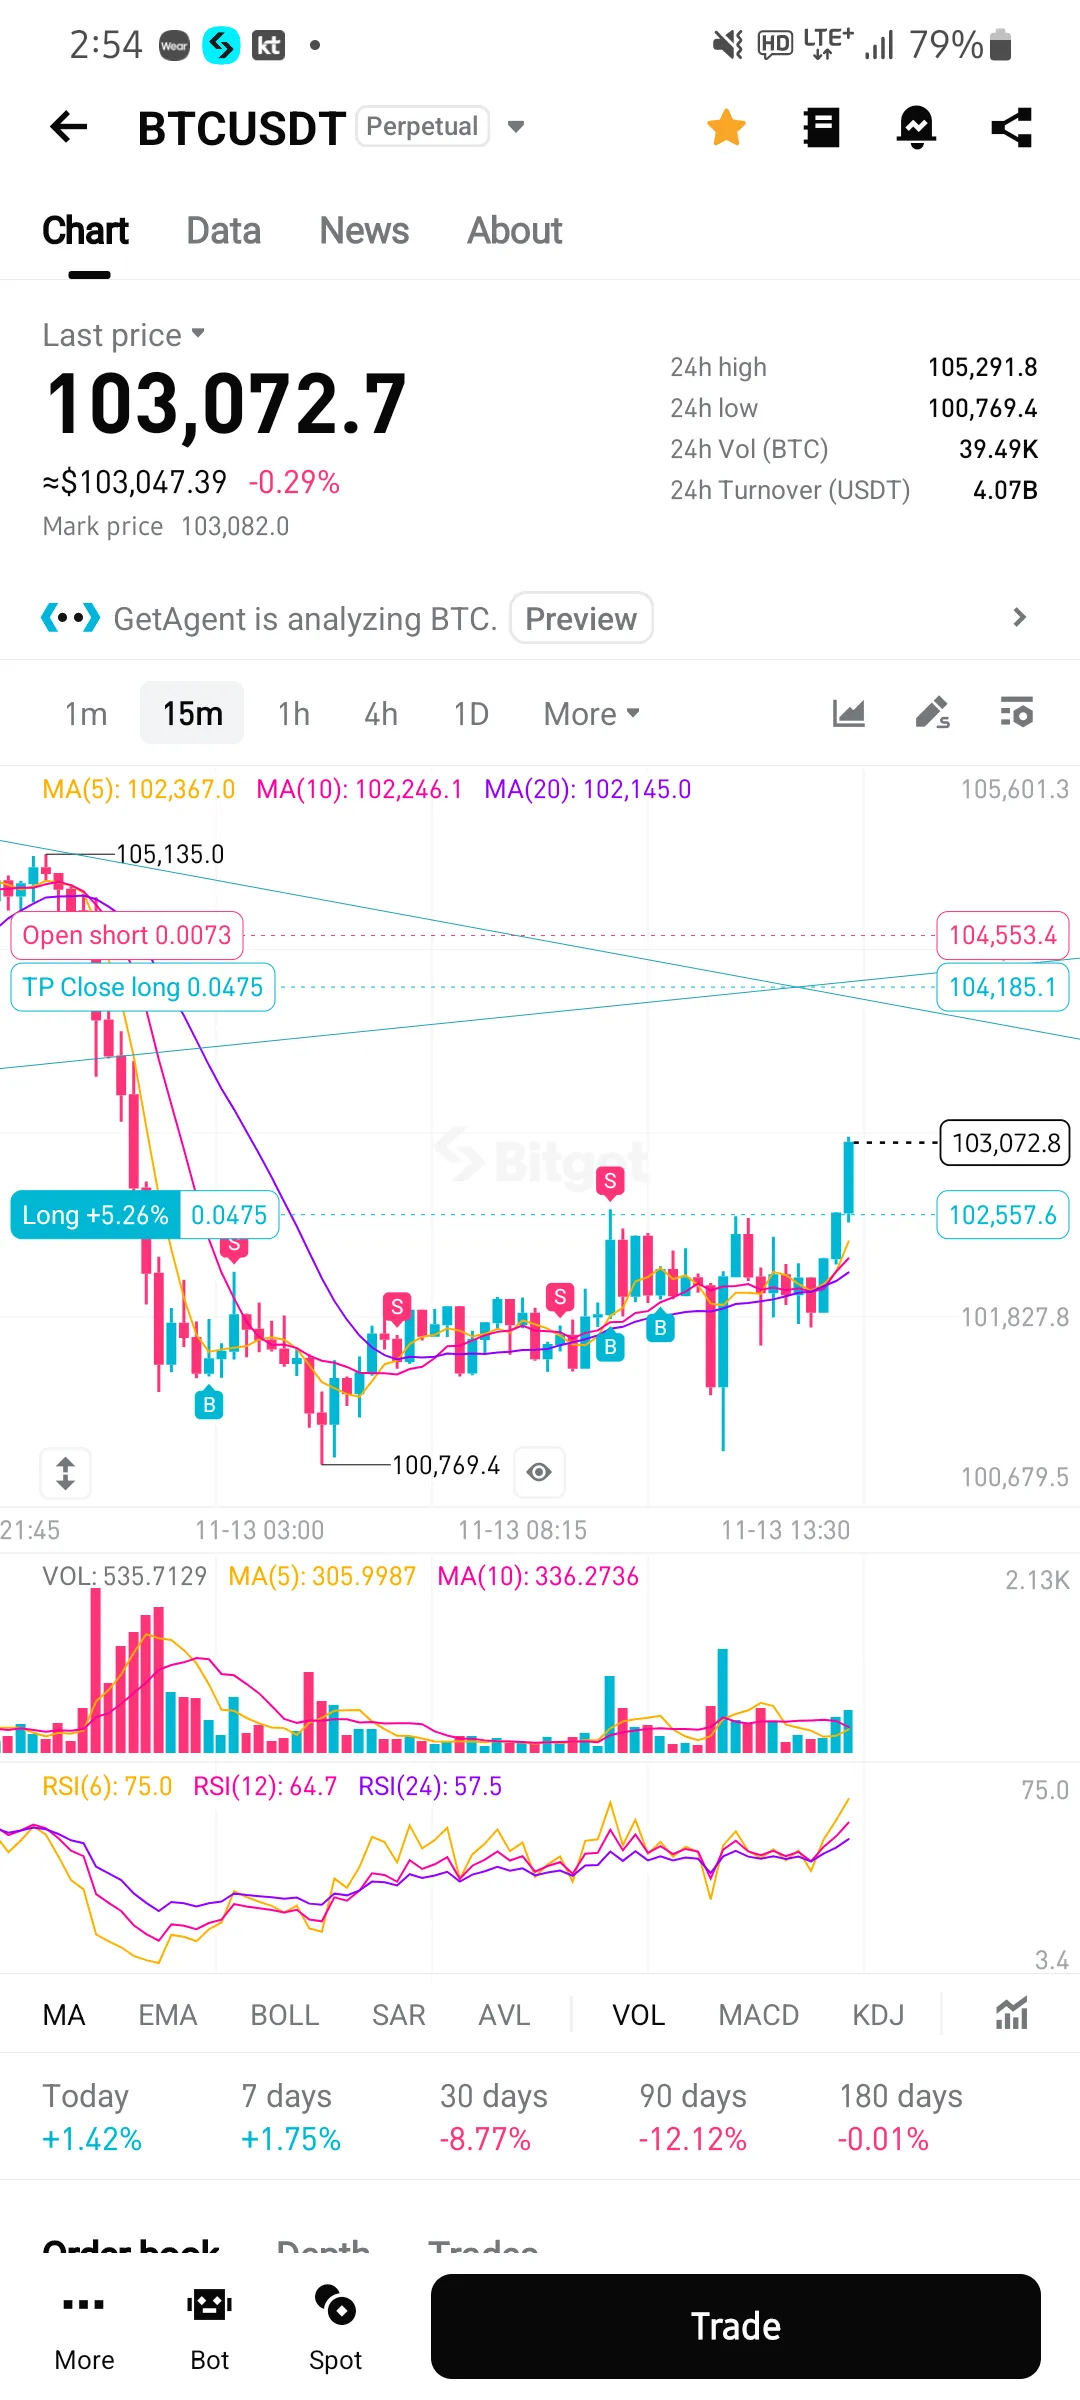Open chart settings icon
The image size is (1080, 2400).
coord(1017,713)
